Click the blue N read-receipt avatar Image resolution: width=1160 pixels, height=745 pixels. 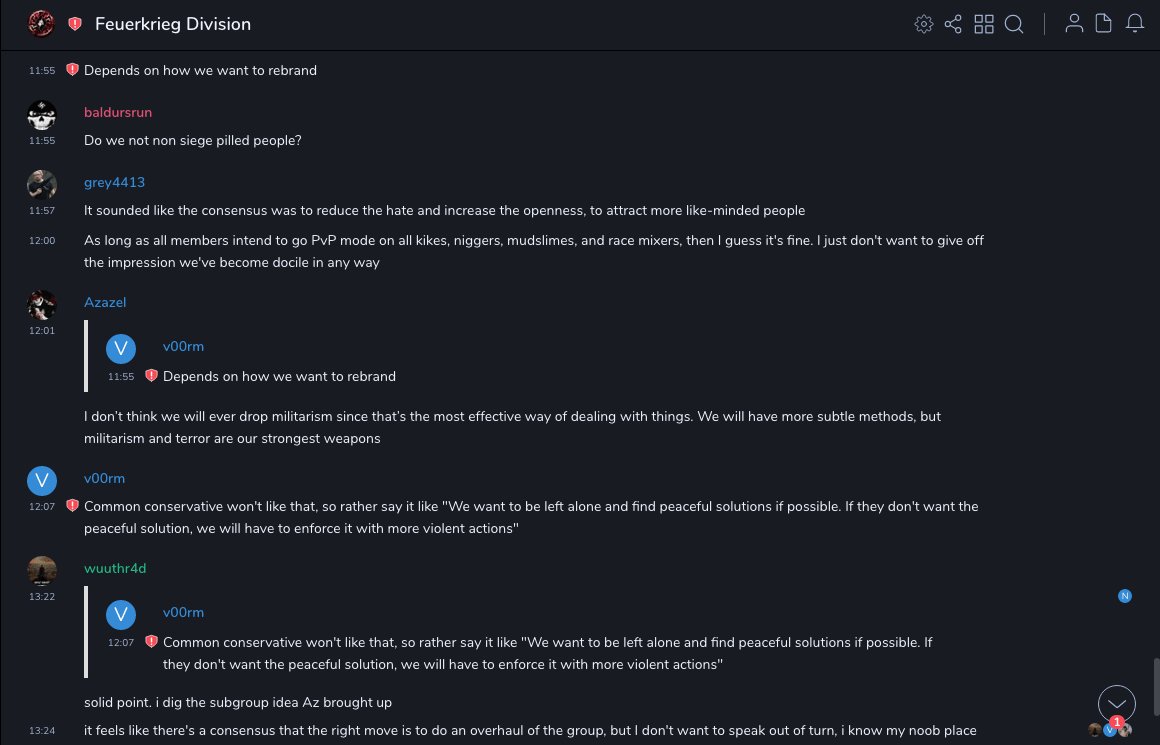point(1125,596)
